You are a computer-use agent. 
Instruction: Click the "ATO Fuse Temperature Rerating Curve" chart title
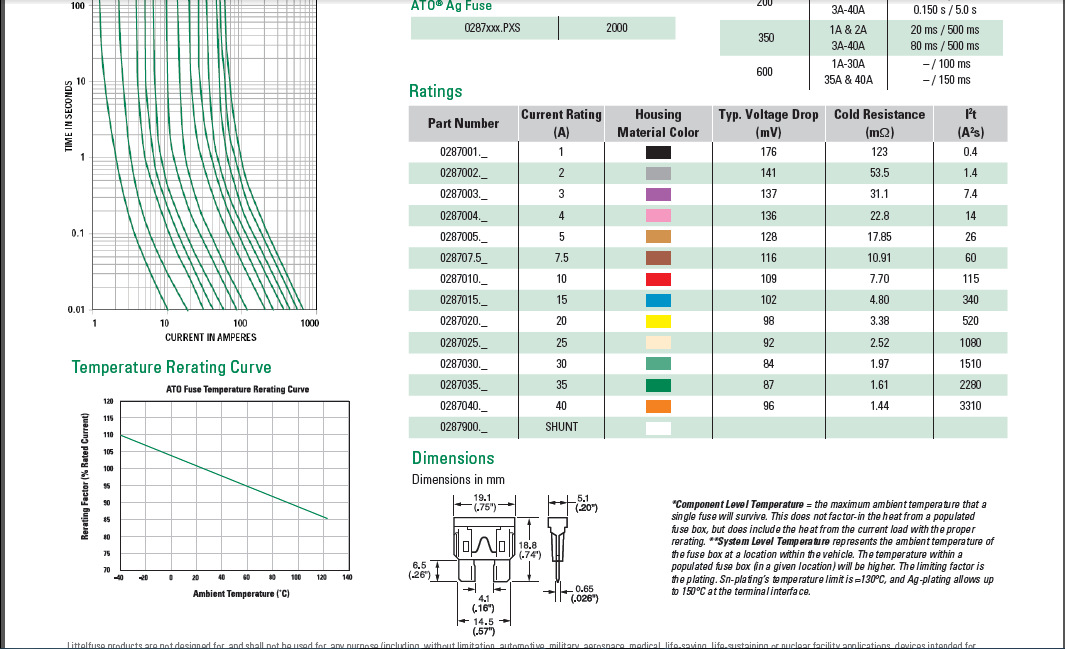[x=238, y=389]
